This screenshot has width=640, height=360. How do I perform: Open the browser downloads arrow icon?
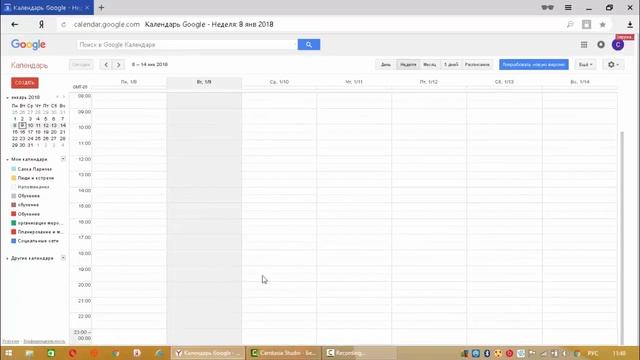(630, 24)
